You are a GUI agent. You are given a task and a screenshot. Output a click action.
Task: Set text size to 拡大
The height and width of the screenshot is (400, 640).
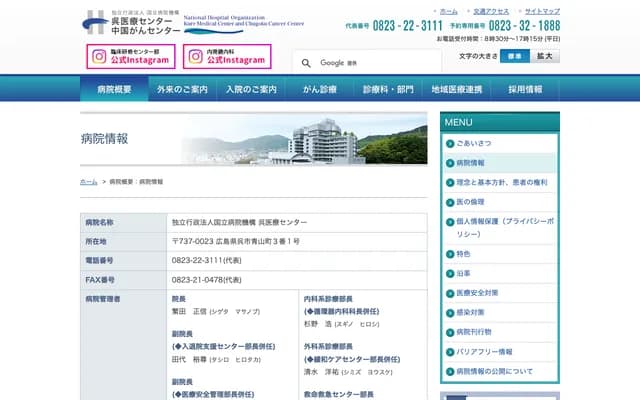(545, 57)
